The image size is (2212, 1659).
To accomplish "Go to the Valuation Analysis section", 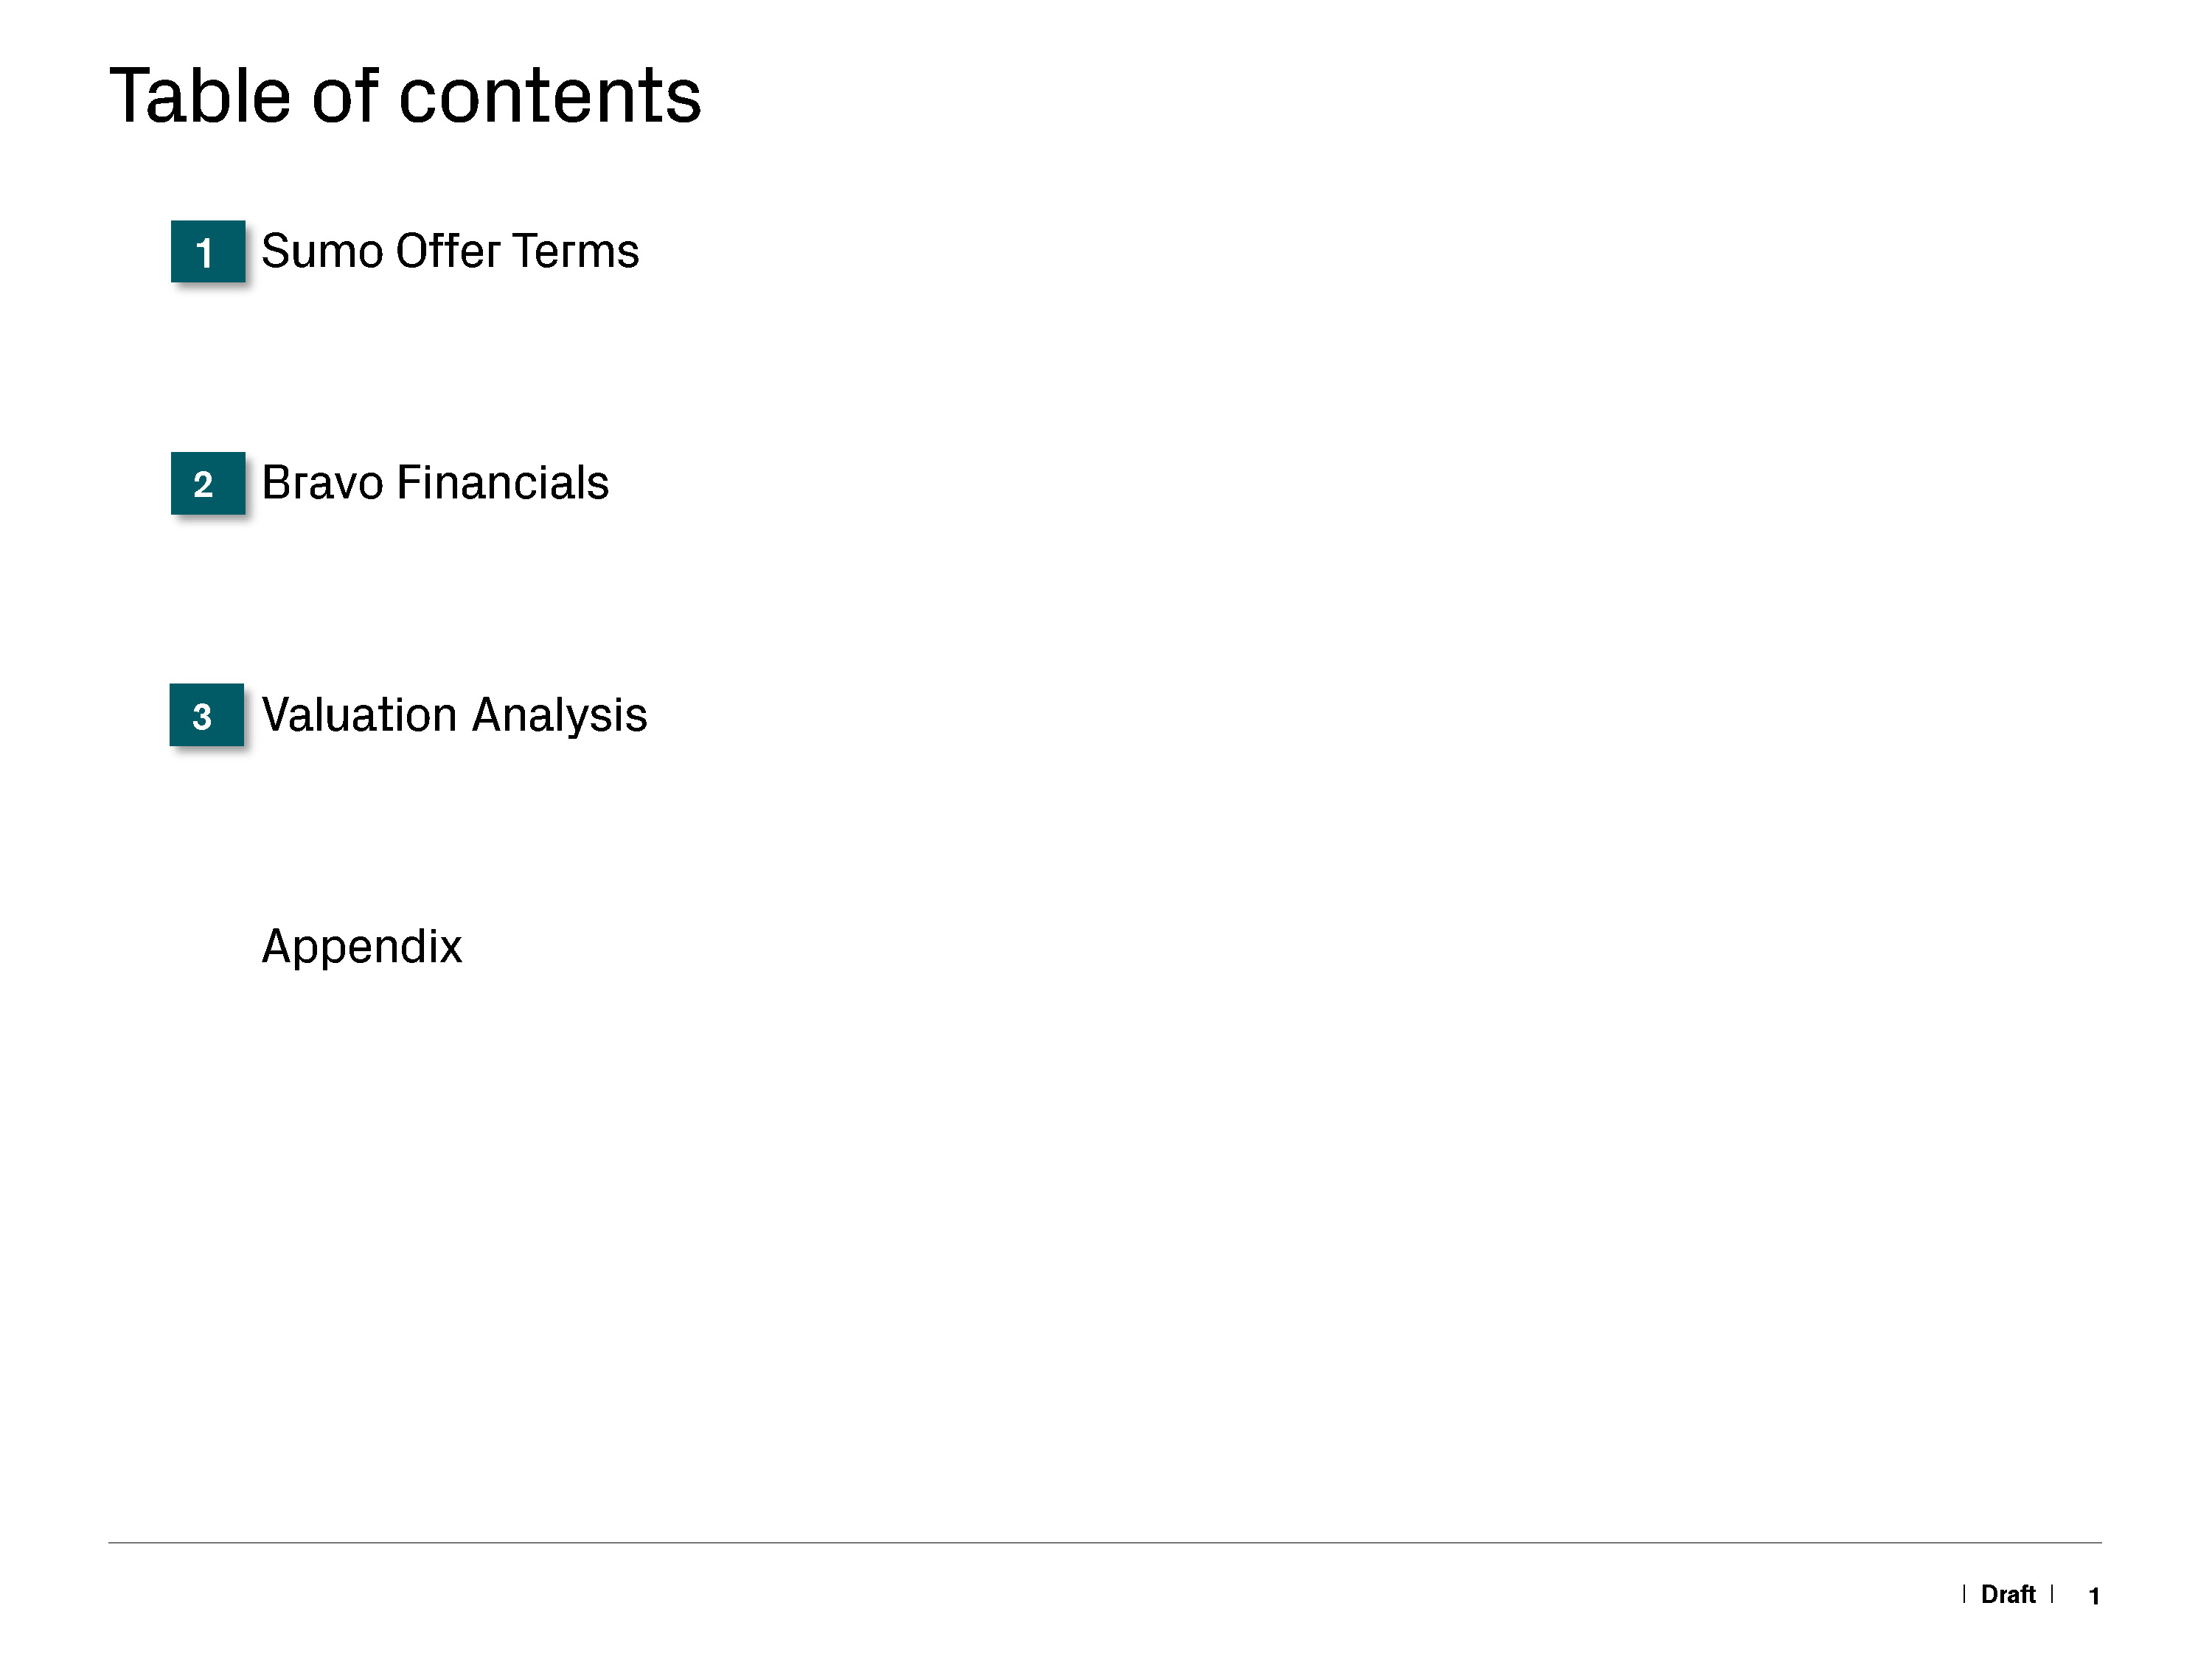I will 453,716.
